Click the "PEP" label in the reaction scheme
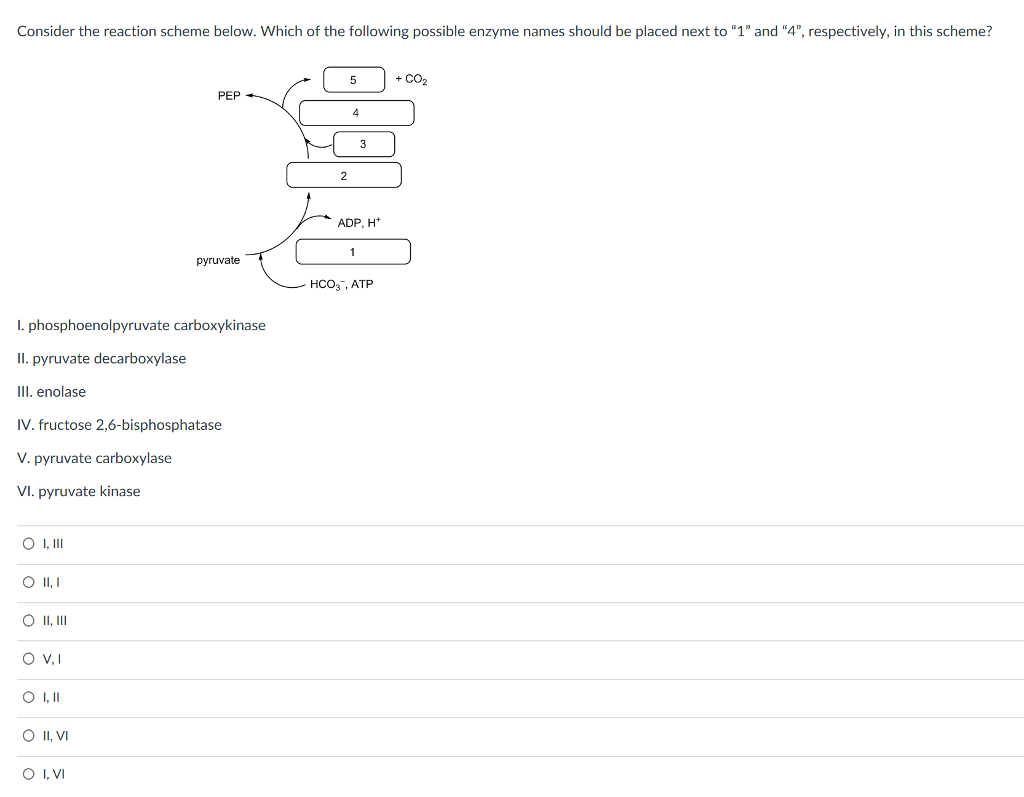Viewport: 1024px width, 797px height. [x=228, y=96]
